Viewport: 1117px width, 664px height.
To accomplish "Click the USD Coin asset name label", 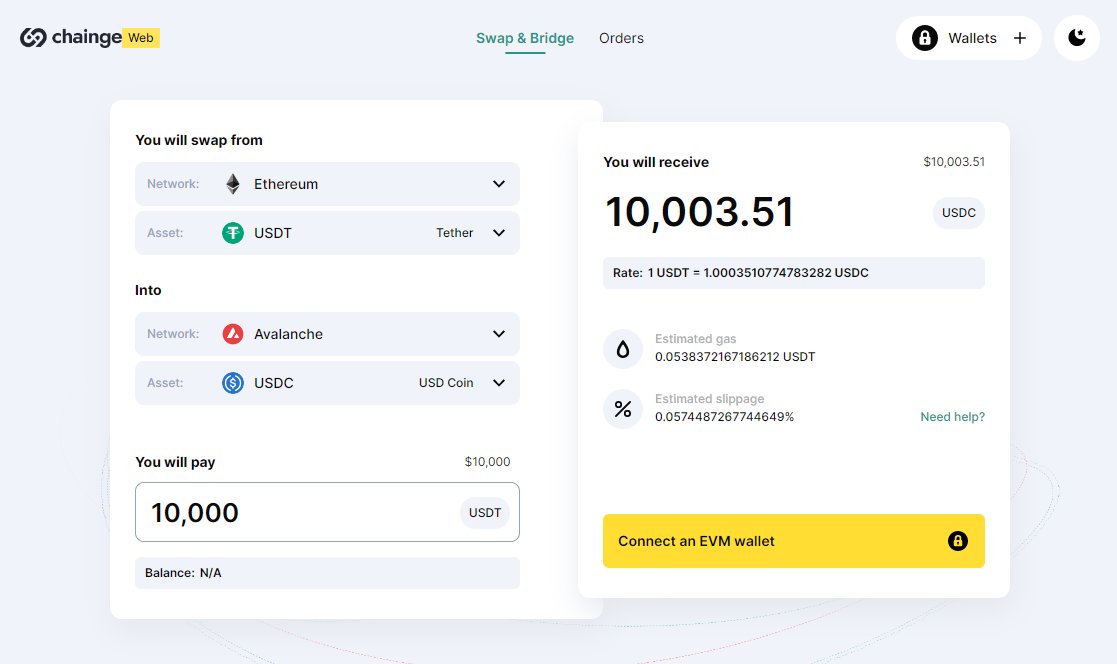I will tap(446, 383).
